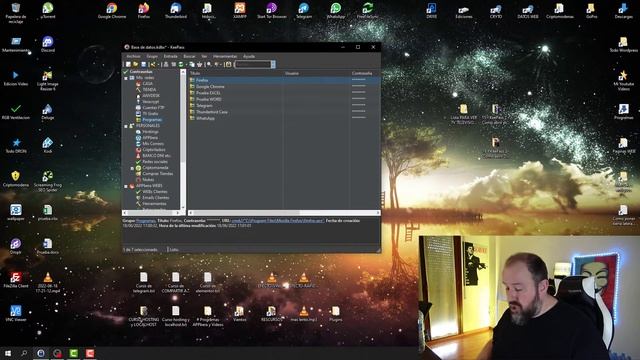Open the Kodi desktop shortcut
Viewport: 640px width, 360px height.
(48, 145)
